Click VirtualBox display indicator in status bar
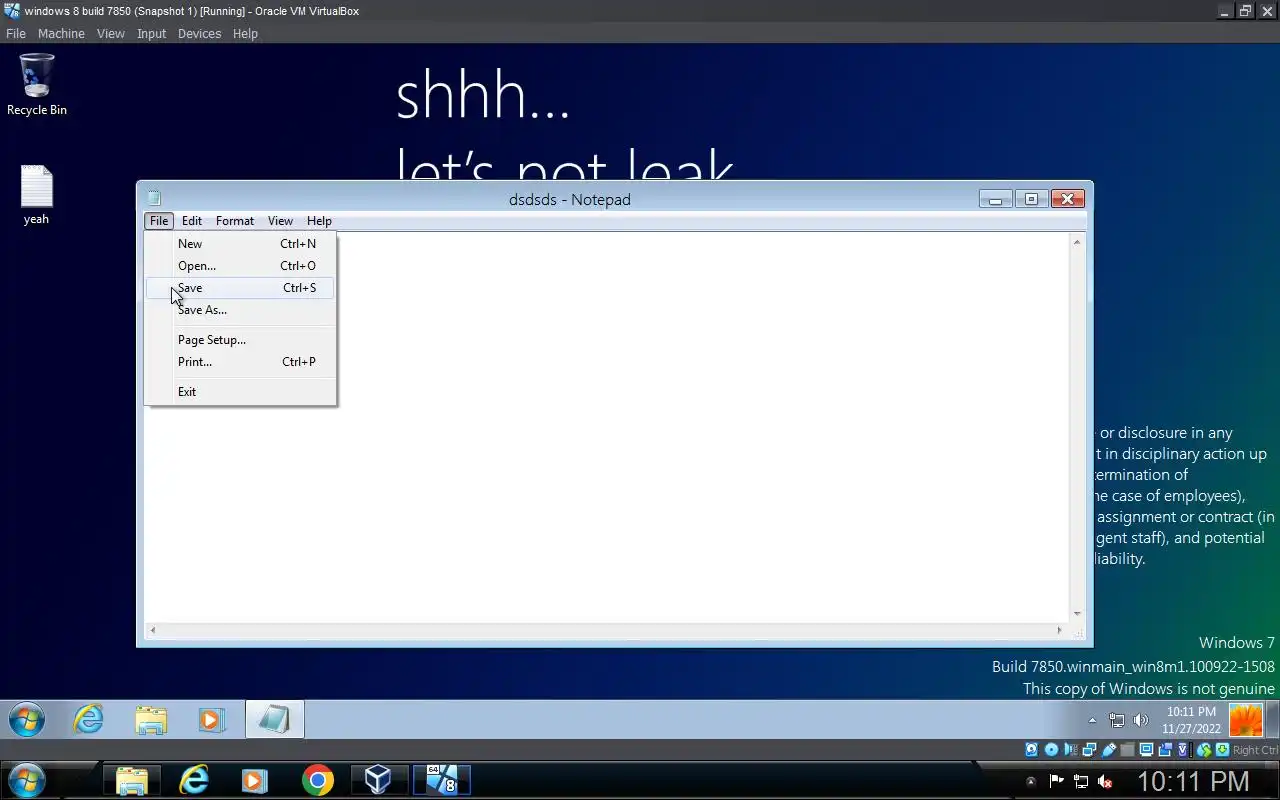This screenshot has width=1280, height=800. [x=1147, y=750]
